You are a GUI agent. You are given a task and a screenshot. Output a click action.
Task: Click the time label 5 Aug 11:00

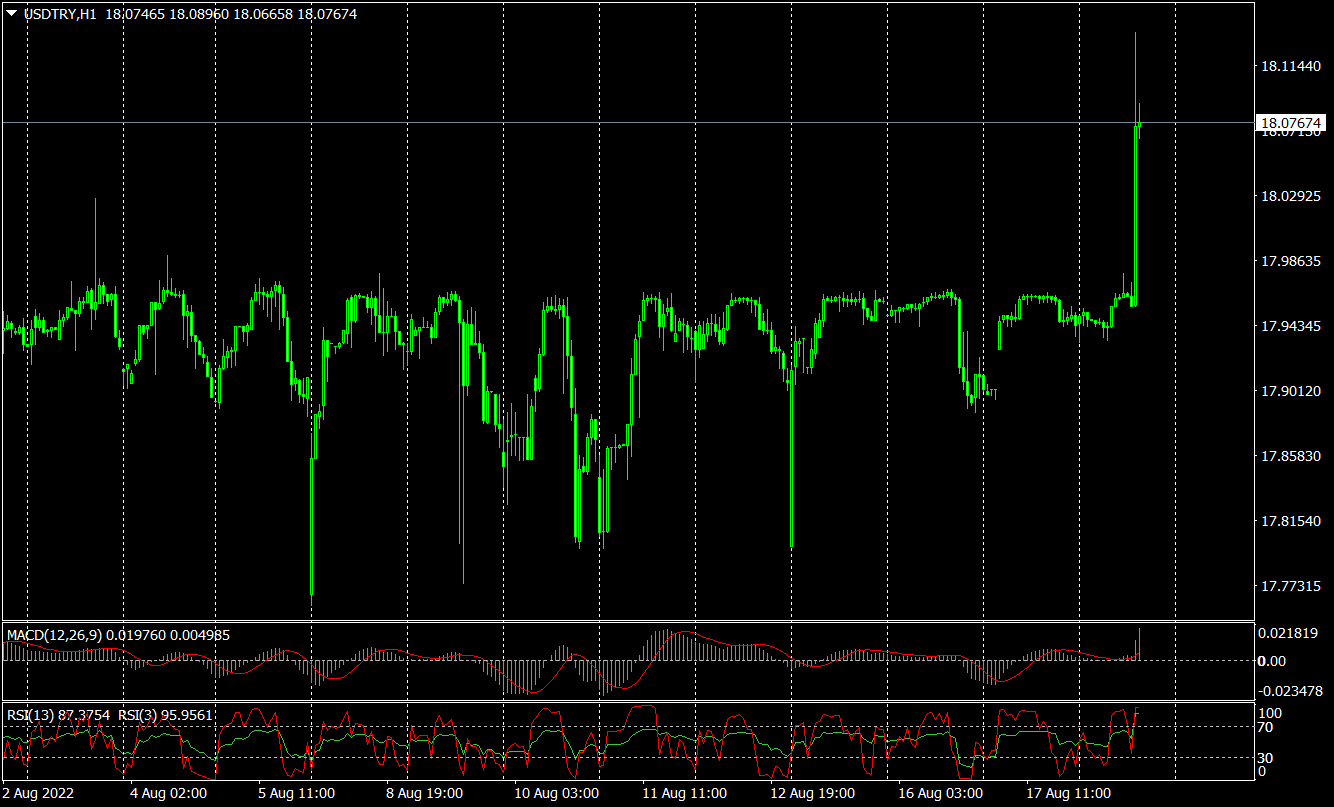point(298,793)
